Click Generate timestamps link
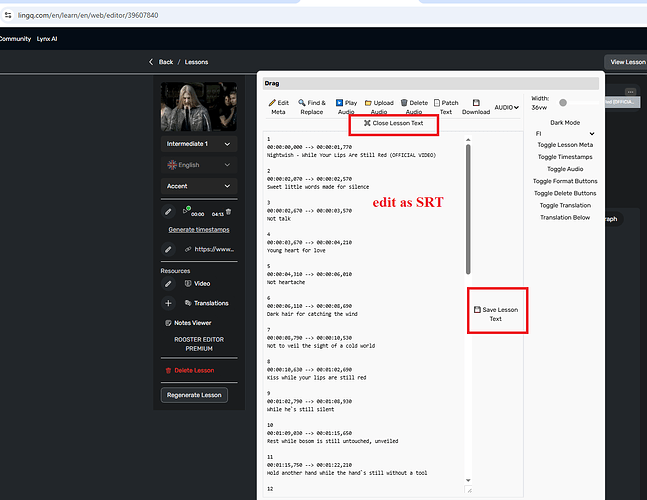Screen dimensions: 647x500 click(199, 229)
